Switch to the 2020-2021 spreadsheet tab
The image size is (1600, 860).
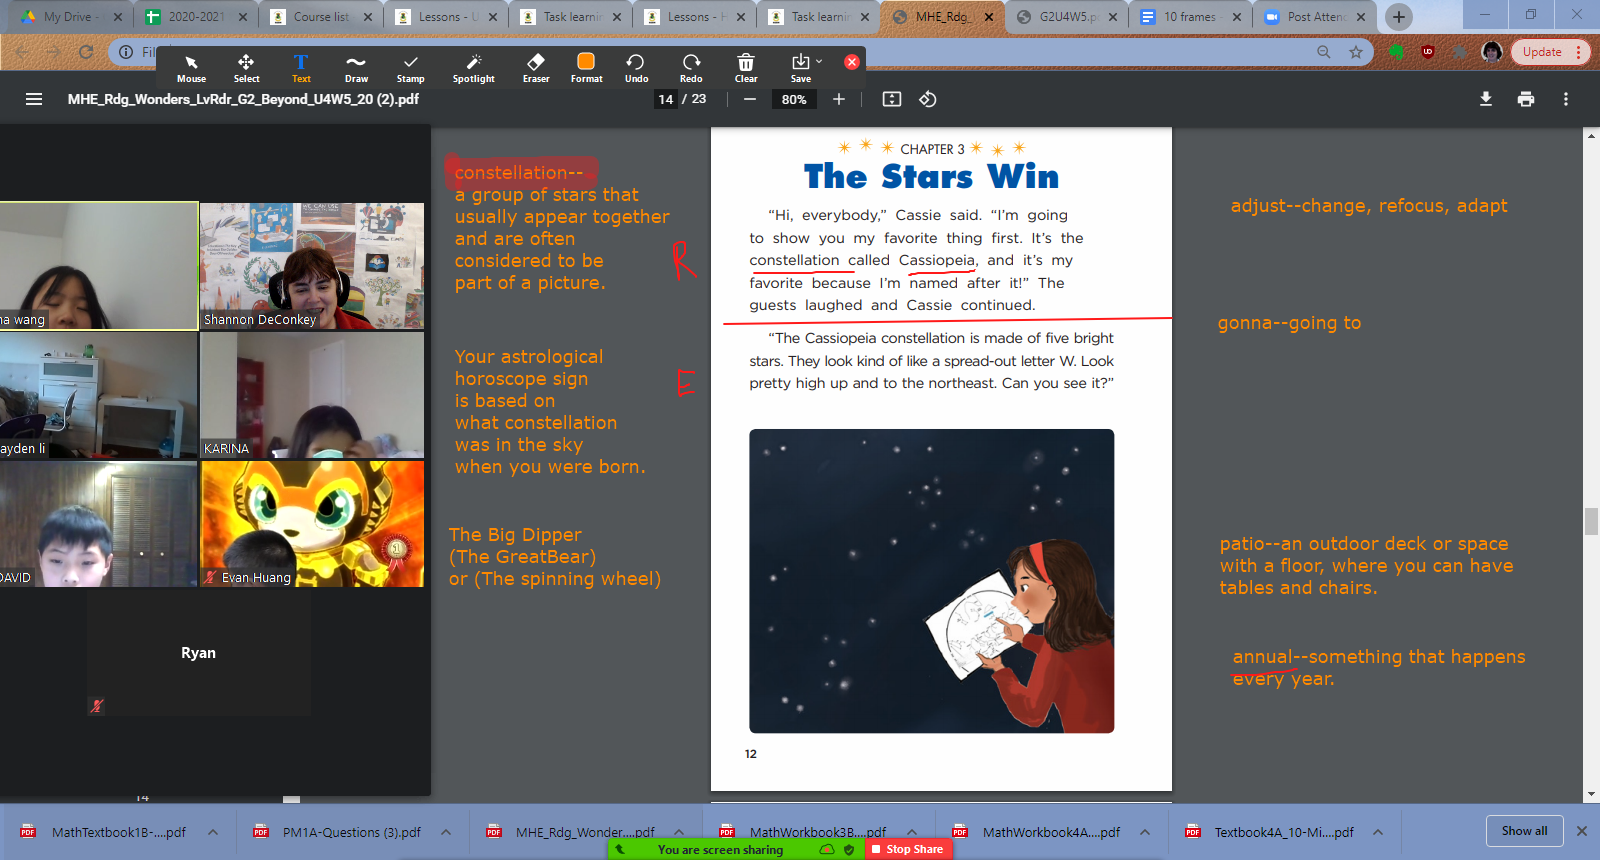tap(196, 17)
